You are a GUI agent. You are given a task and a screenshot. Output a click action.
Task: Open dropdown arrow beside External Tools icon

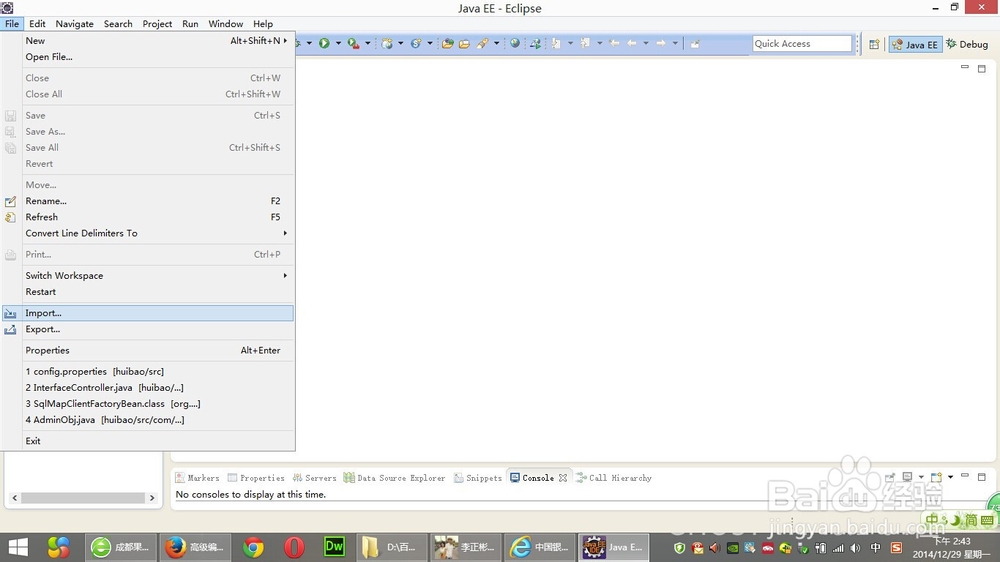(367, 43)
